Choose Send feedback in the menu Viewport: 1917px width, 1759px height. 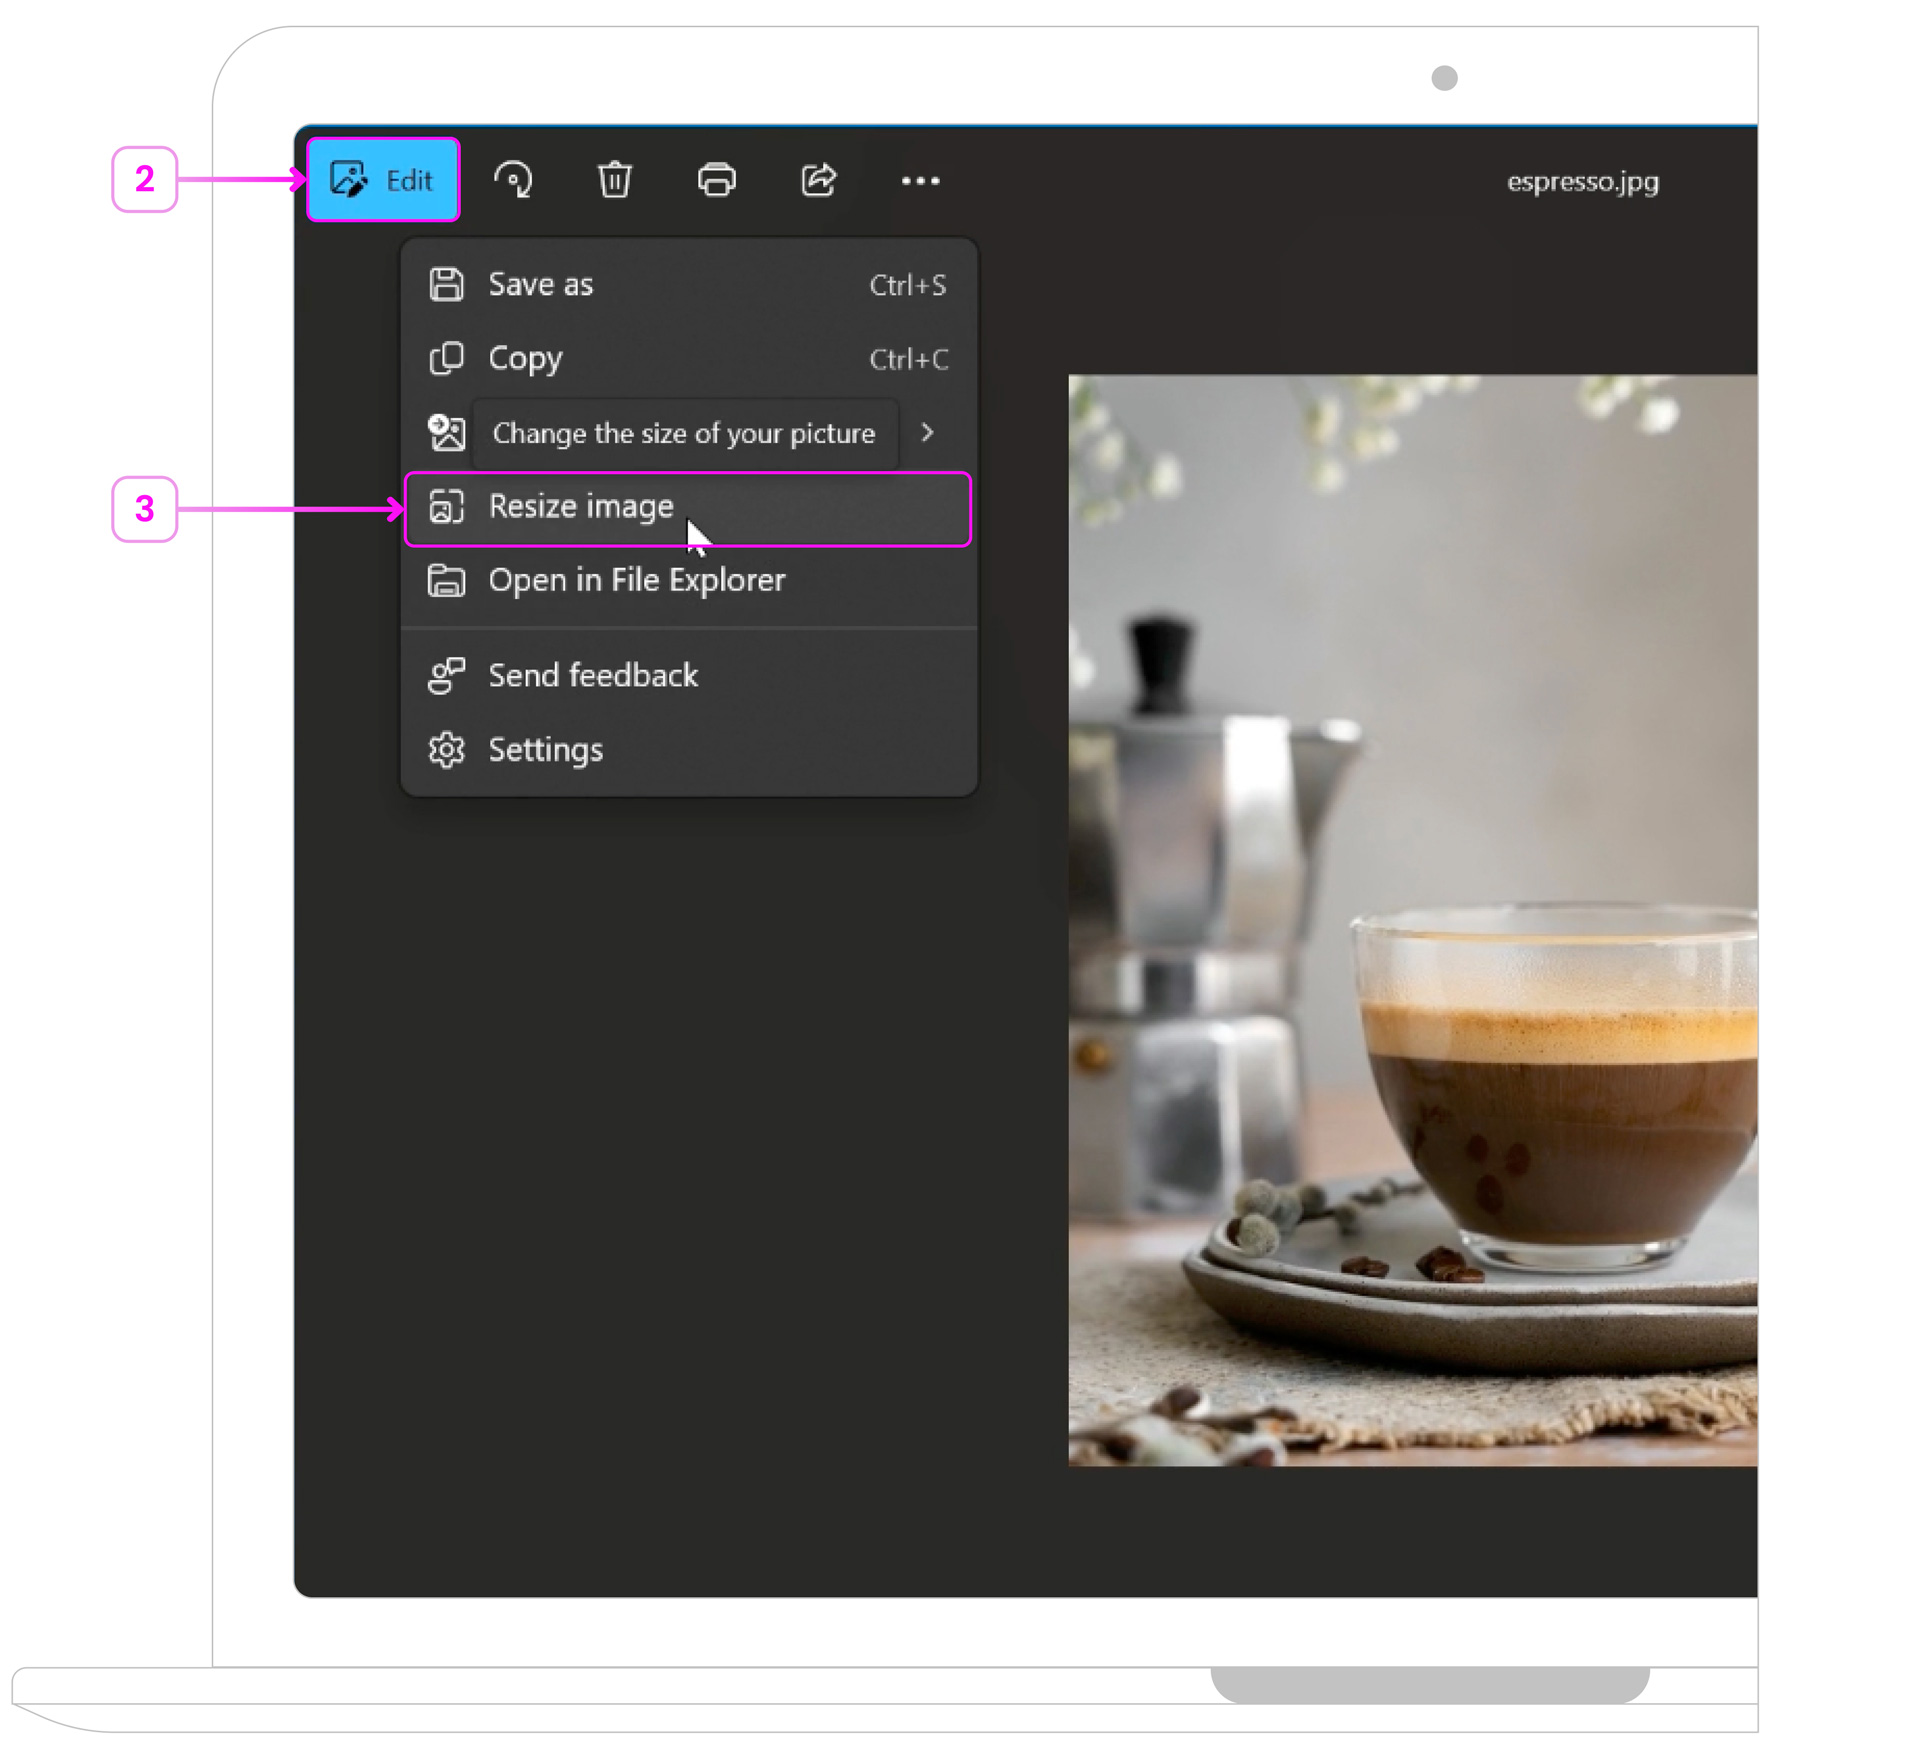coord(592,676)
